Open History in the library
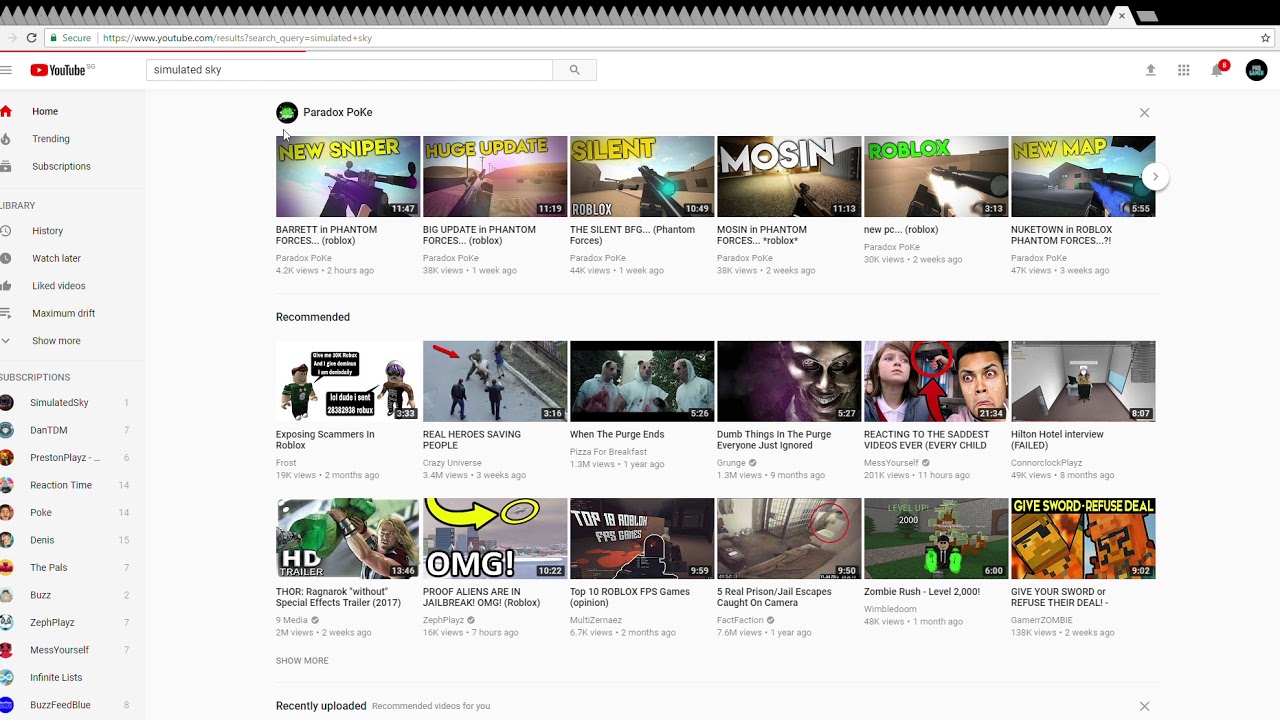The width and height of the screenshot is (1280, 720). pyautogui.click(x=47, y=231)
